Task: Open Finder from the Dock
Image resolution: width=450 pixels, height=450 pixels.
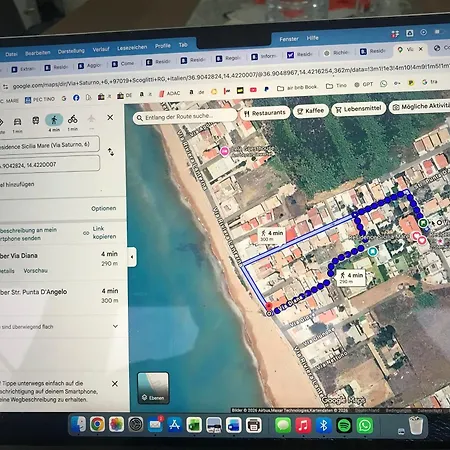Action: coord(79,424)
